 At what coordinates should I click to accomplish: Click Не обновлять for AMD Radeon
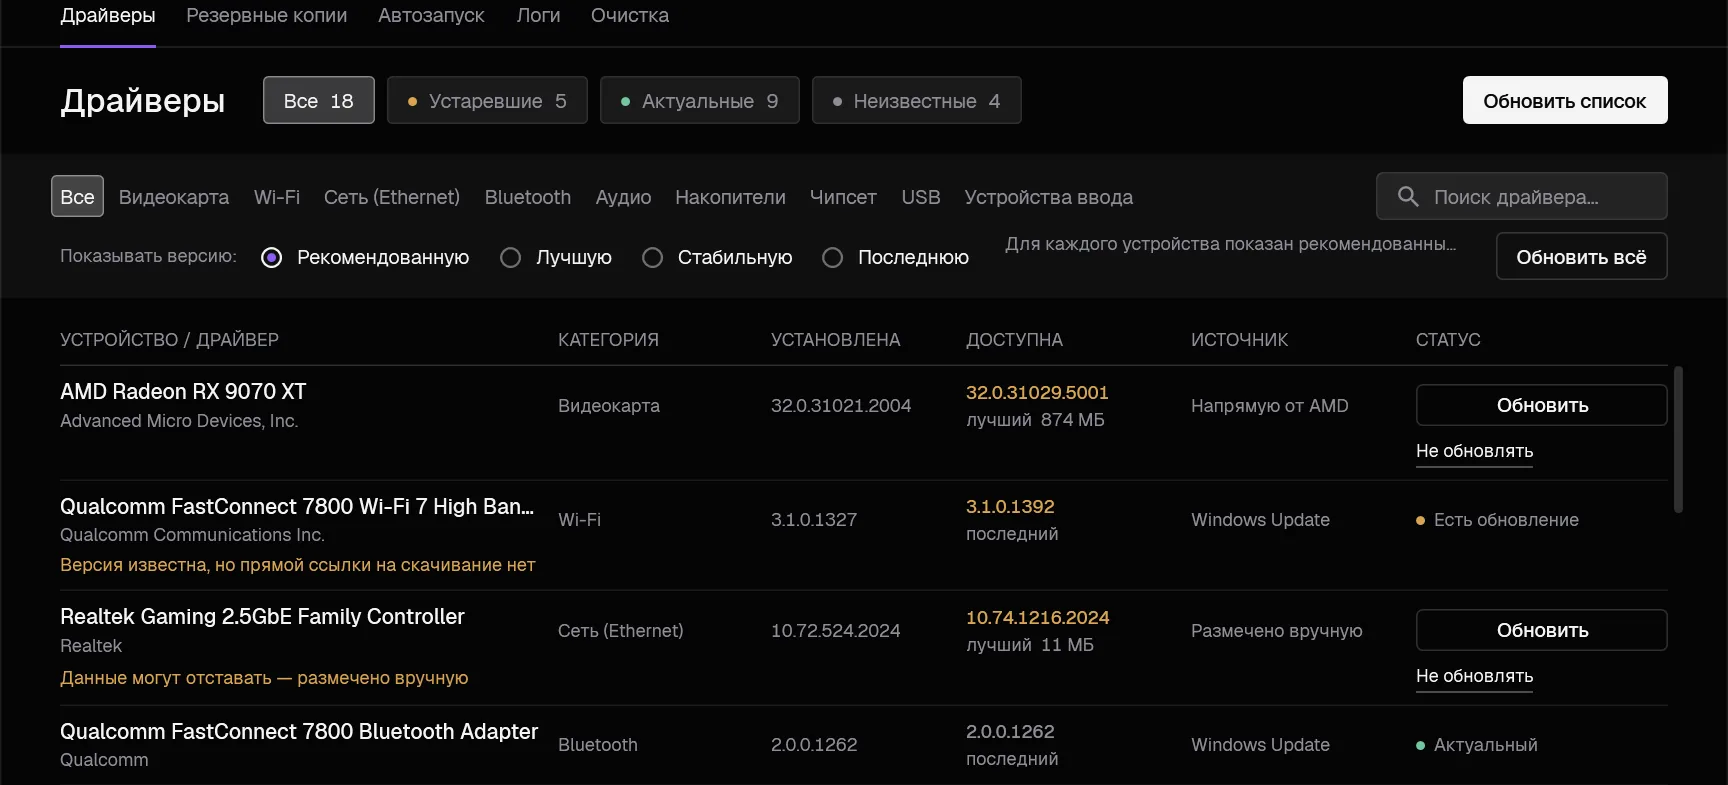point(1475,451)
